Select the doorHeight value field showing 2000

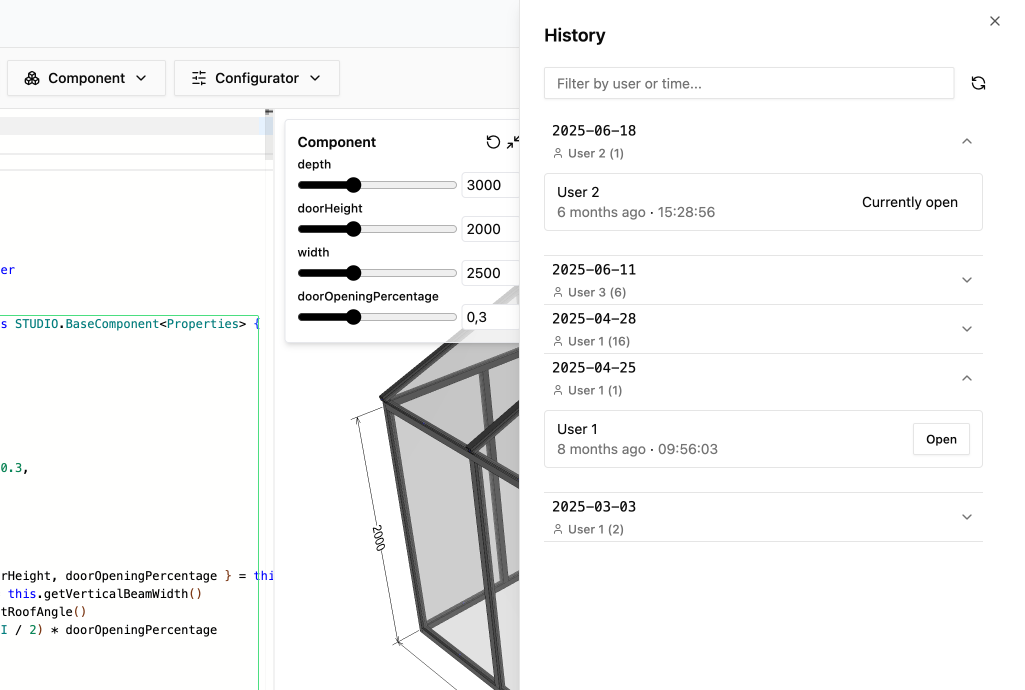[489, 229]
